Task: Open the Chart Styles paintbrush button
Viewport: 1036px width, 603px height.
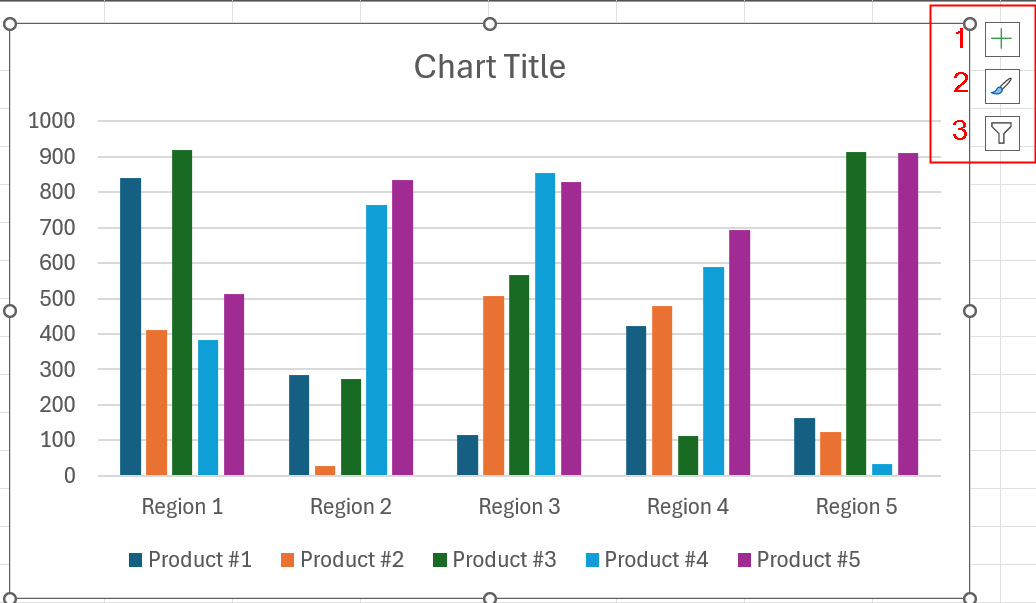Action: (x=1002, y=87)
